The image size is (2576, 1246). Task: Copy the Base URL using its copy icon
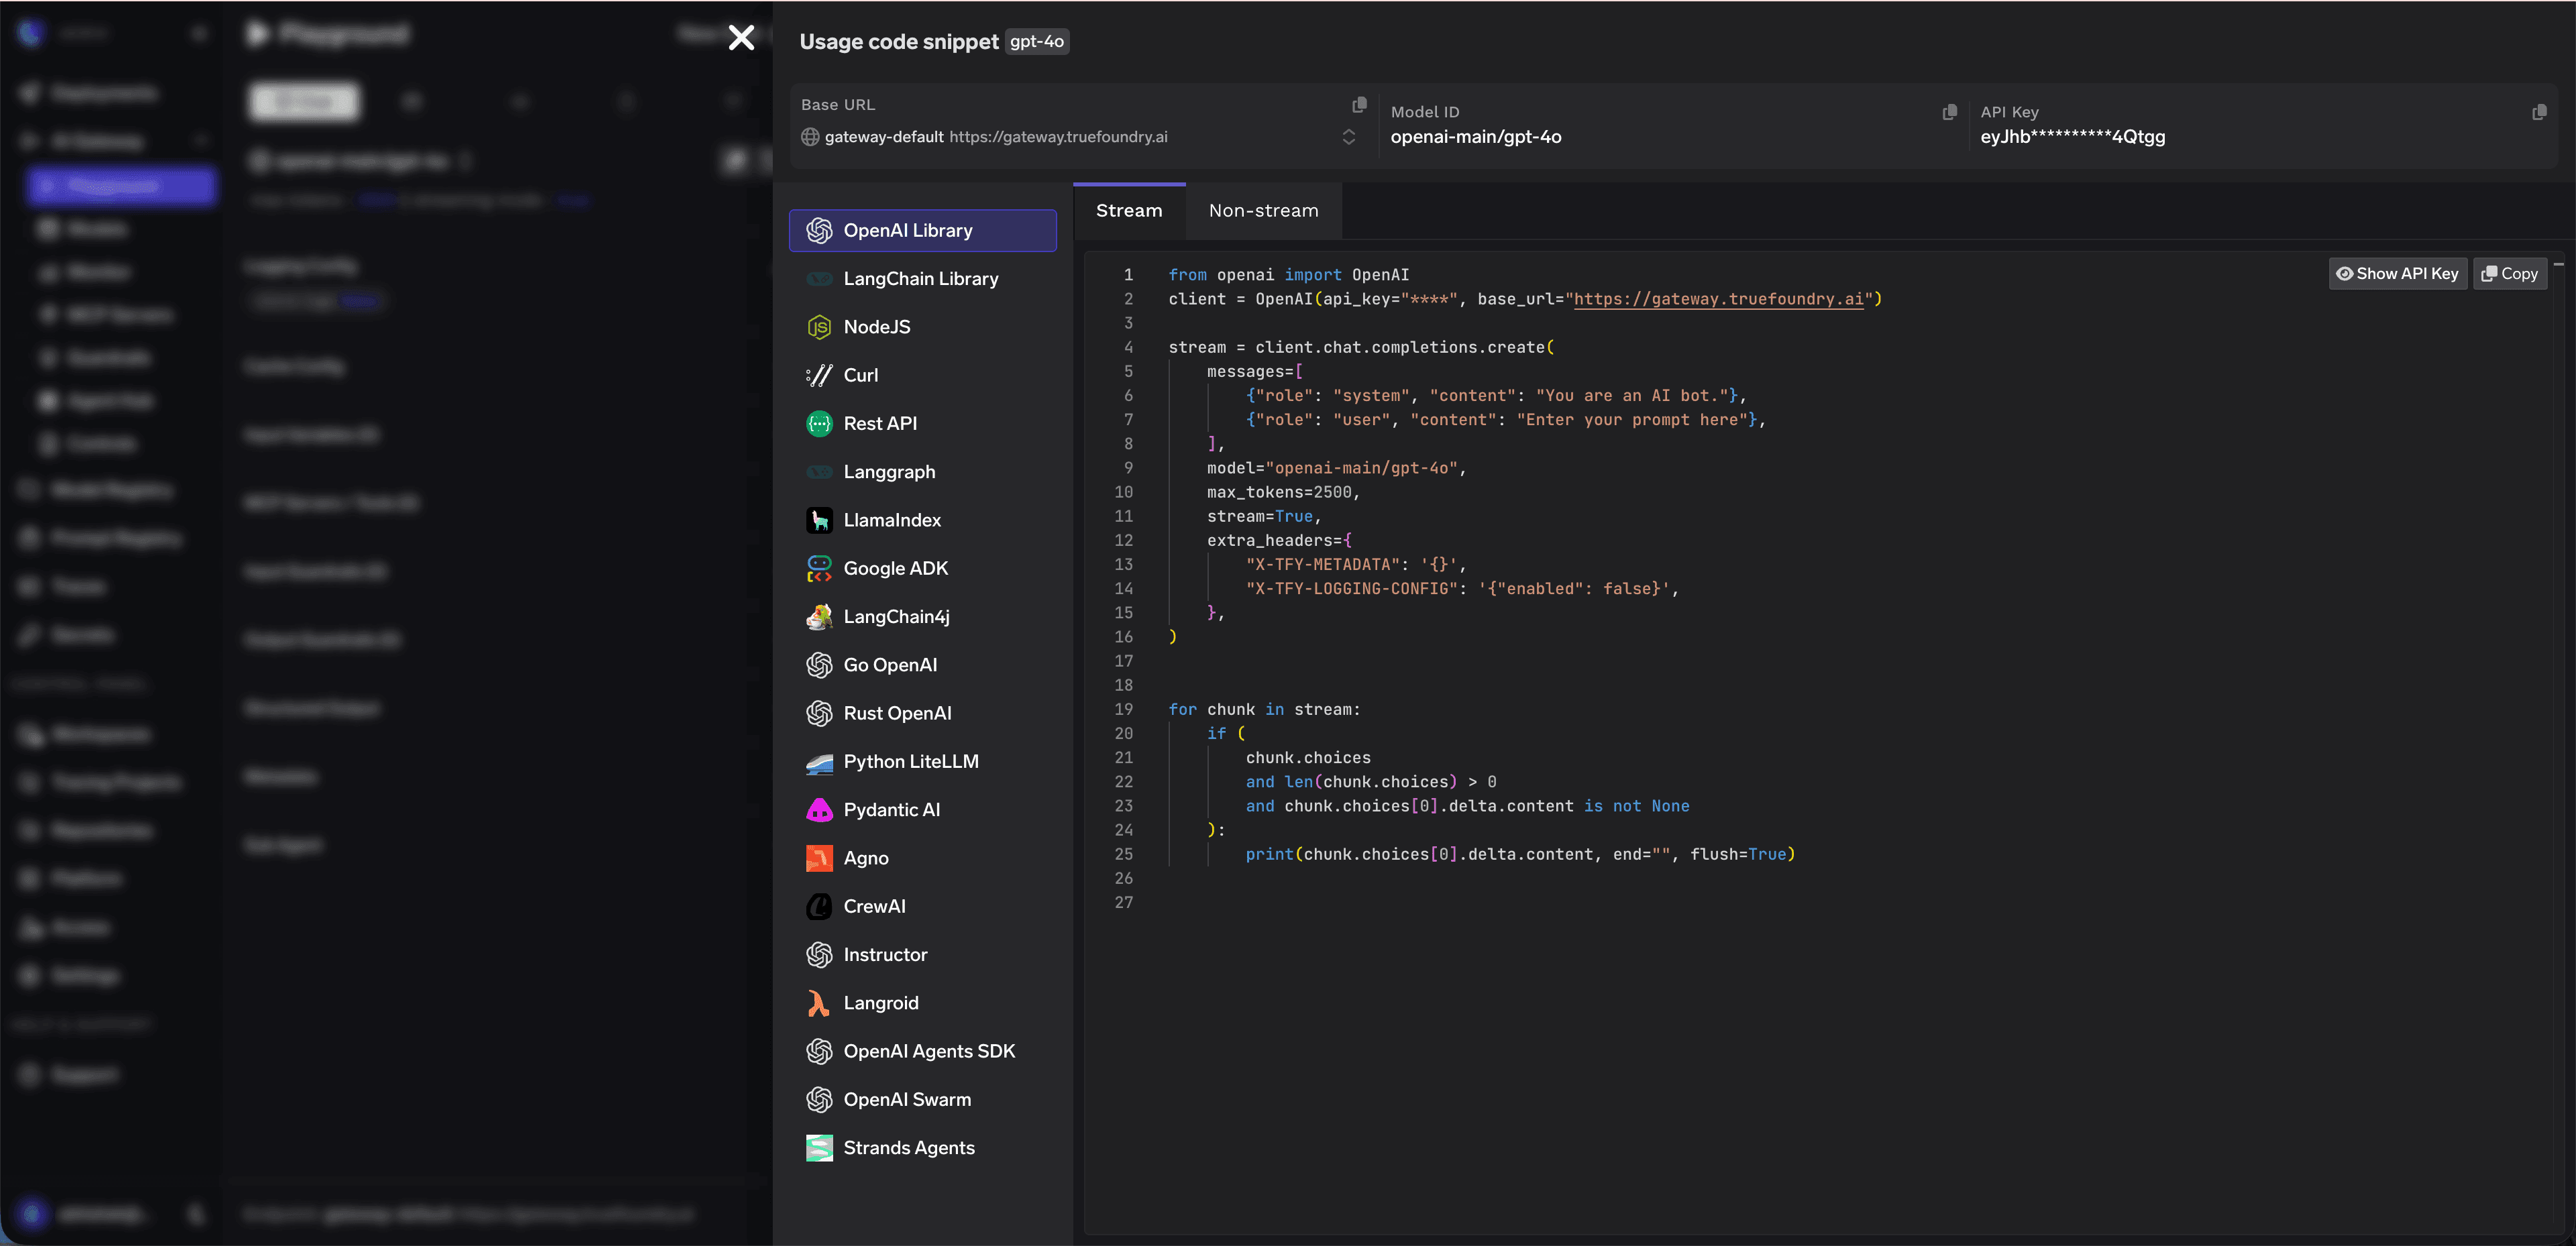(x=1360, y=104)
